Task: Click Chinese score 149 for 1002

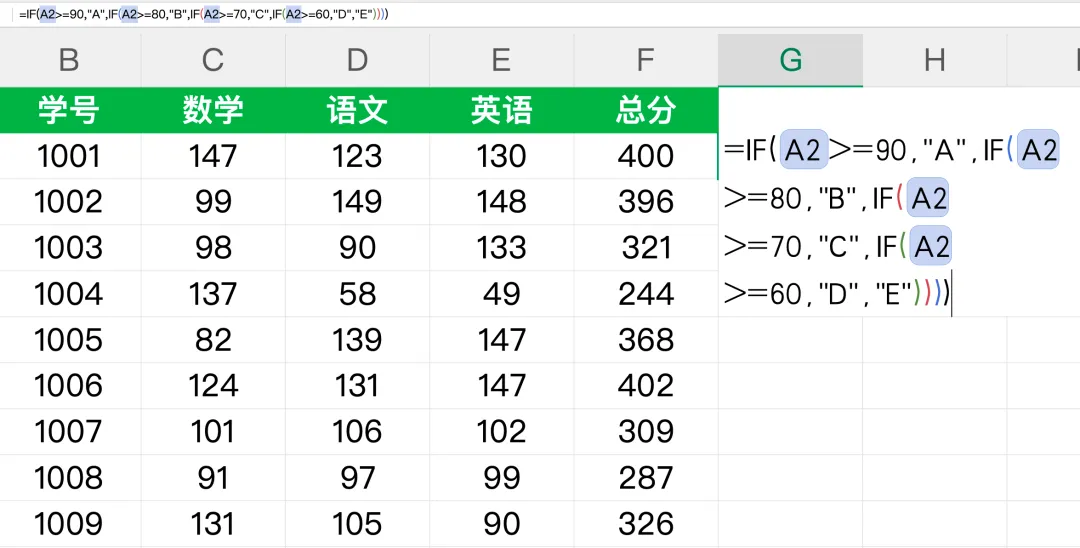Action: tap(357, 202)
